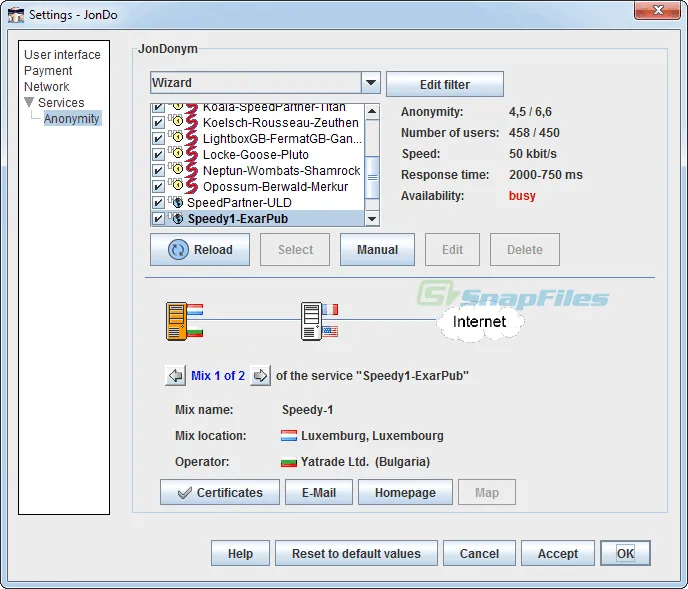Click the Internet cloud icon

[x=480, y=322]
